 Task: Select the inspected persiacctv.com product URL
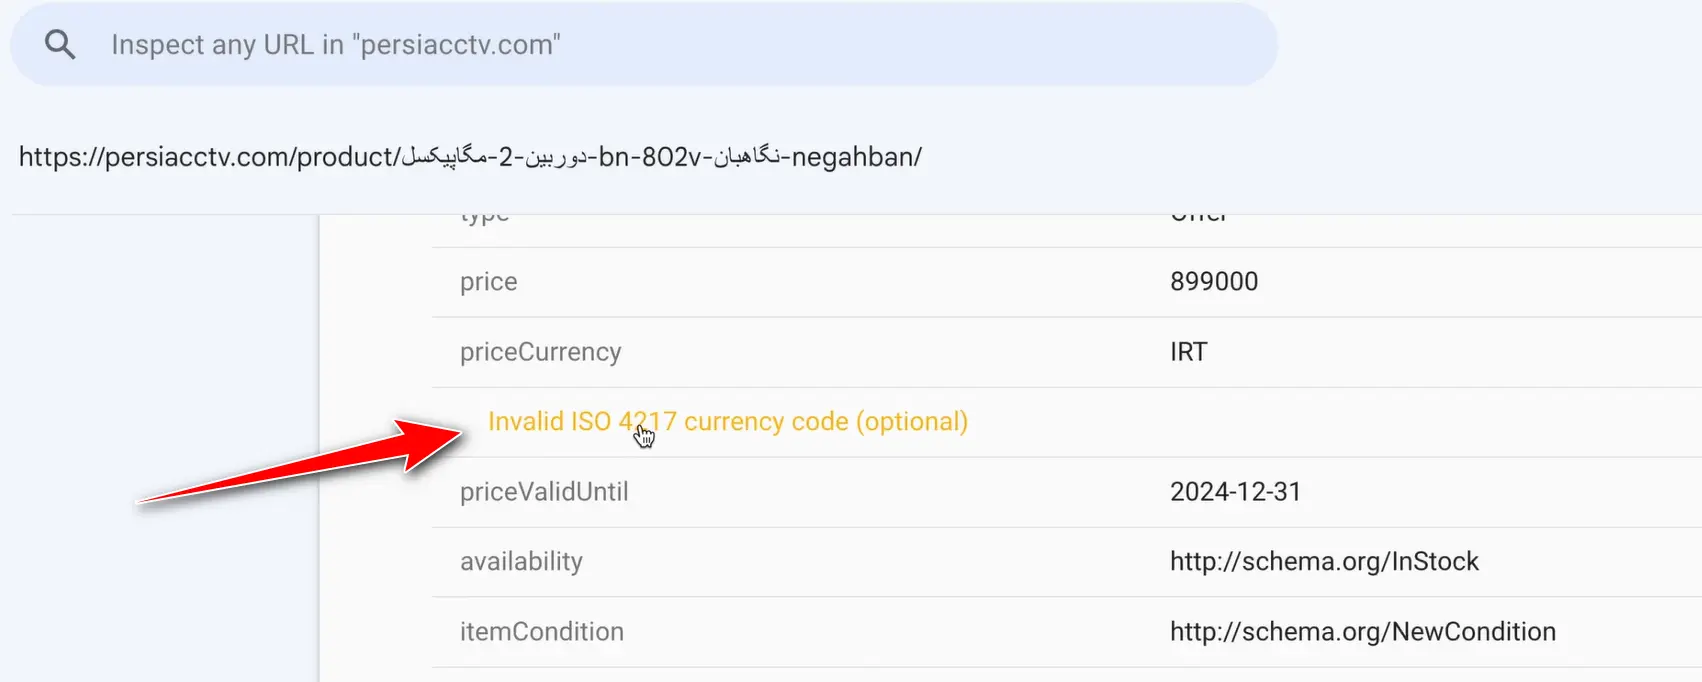470,156
